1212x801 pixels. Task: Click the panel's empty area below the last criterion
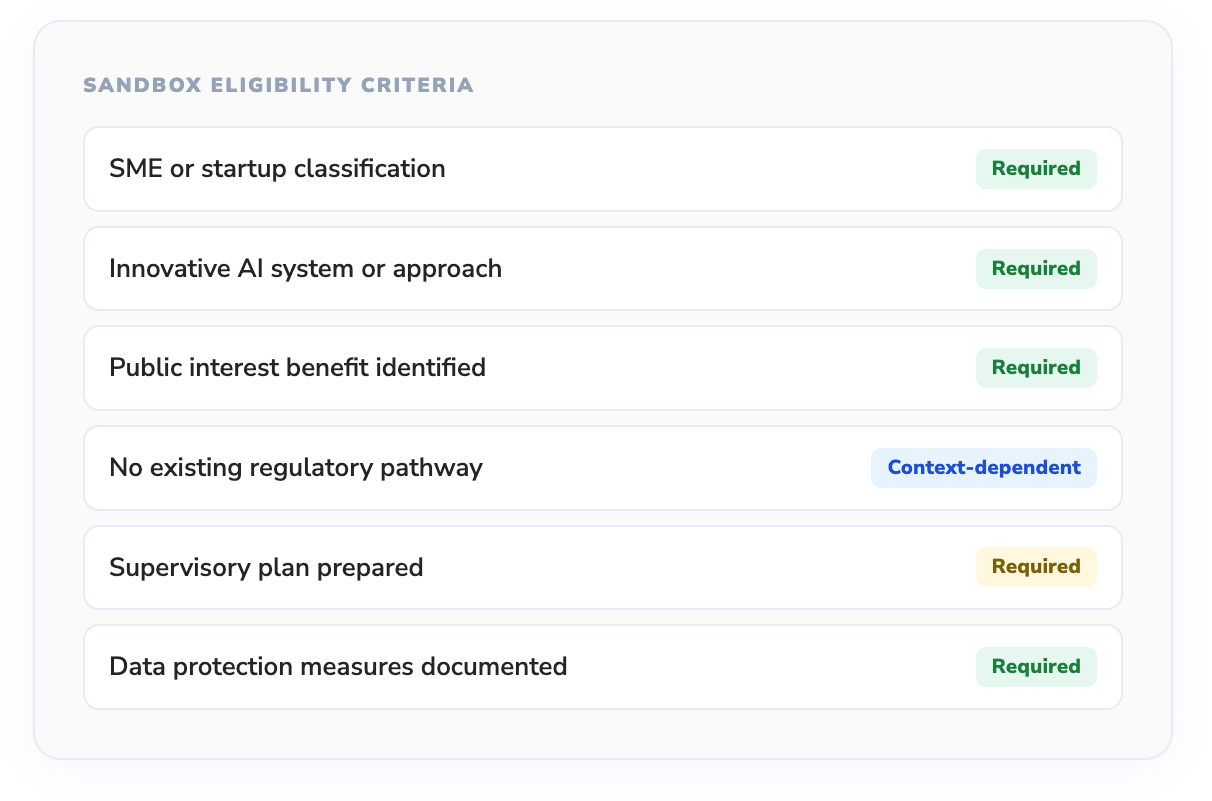tap(600, 734)
